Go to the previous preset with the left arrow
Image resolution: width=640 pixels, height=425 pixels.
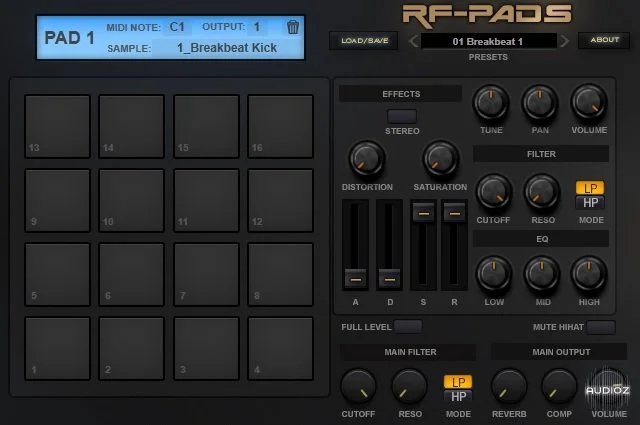[x=413, y=41]
